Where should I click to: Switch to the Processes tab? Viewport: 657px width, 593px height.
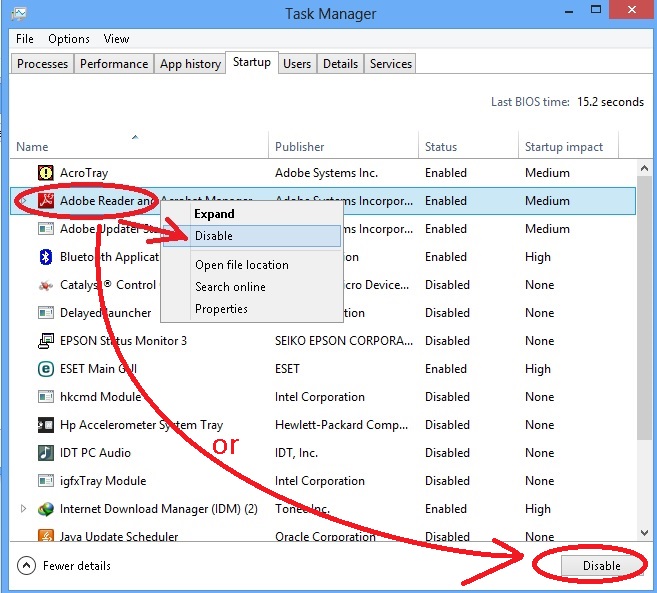(42, 64)
